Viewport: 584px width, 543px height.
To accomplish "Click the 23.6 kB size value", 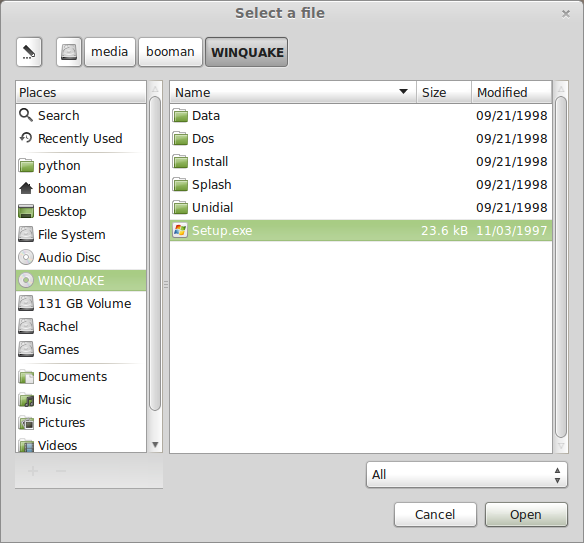I will [444, 231].
